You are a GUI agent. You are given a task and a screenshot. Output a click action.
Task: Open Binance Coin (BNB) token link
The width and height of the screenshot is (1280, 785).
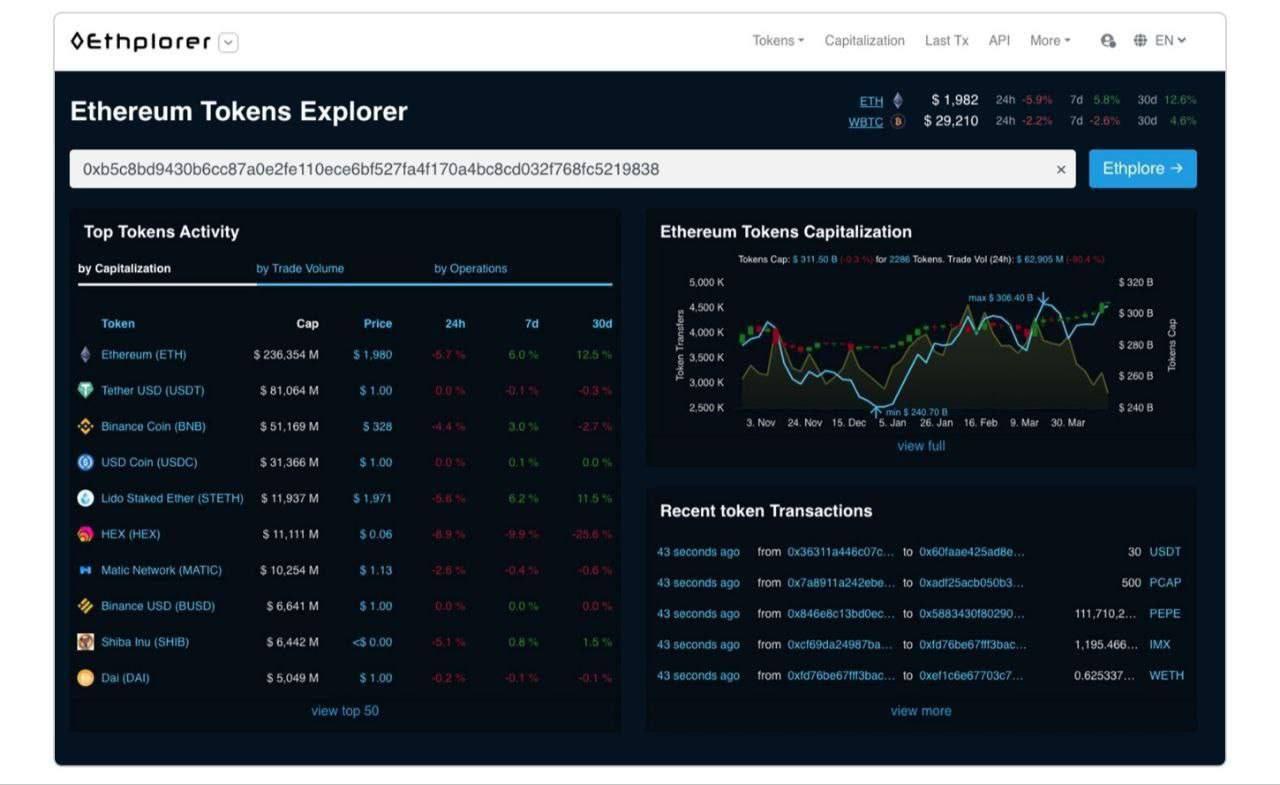pyautogui.click(x=153, y=427)
